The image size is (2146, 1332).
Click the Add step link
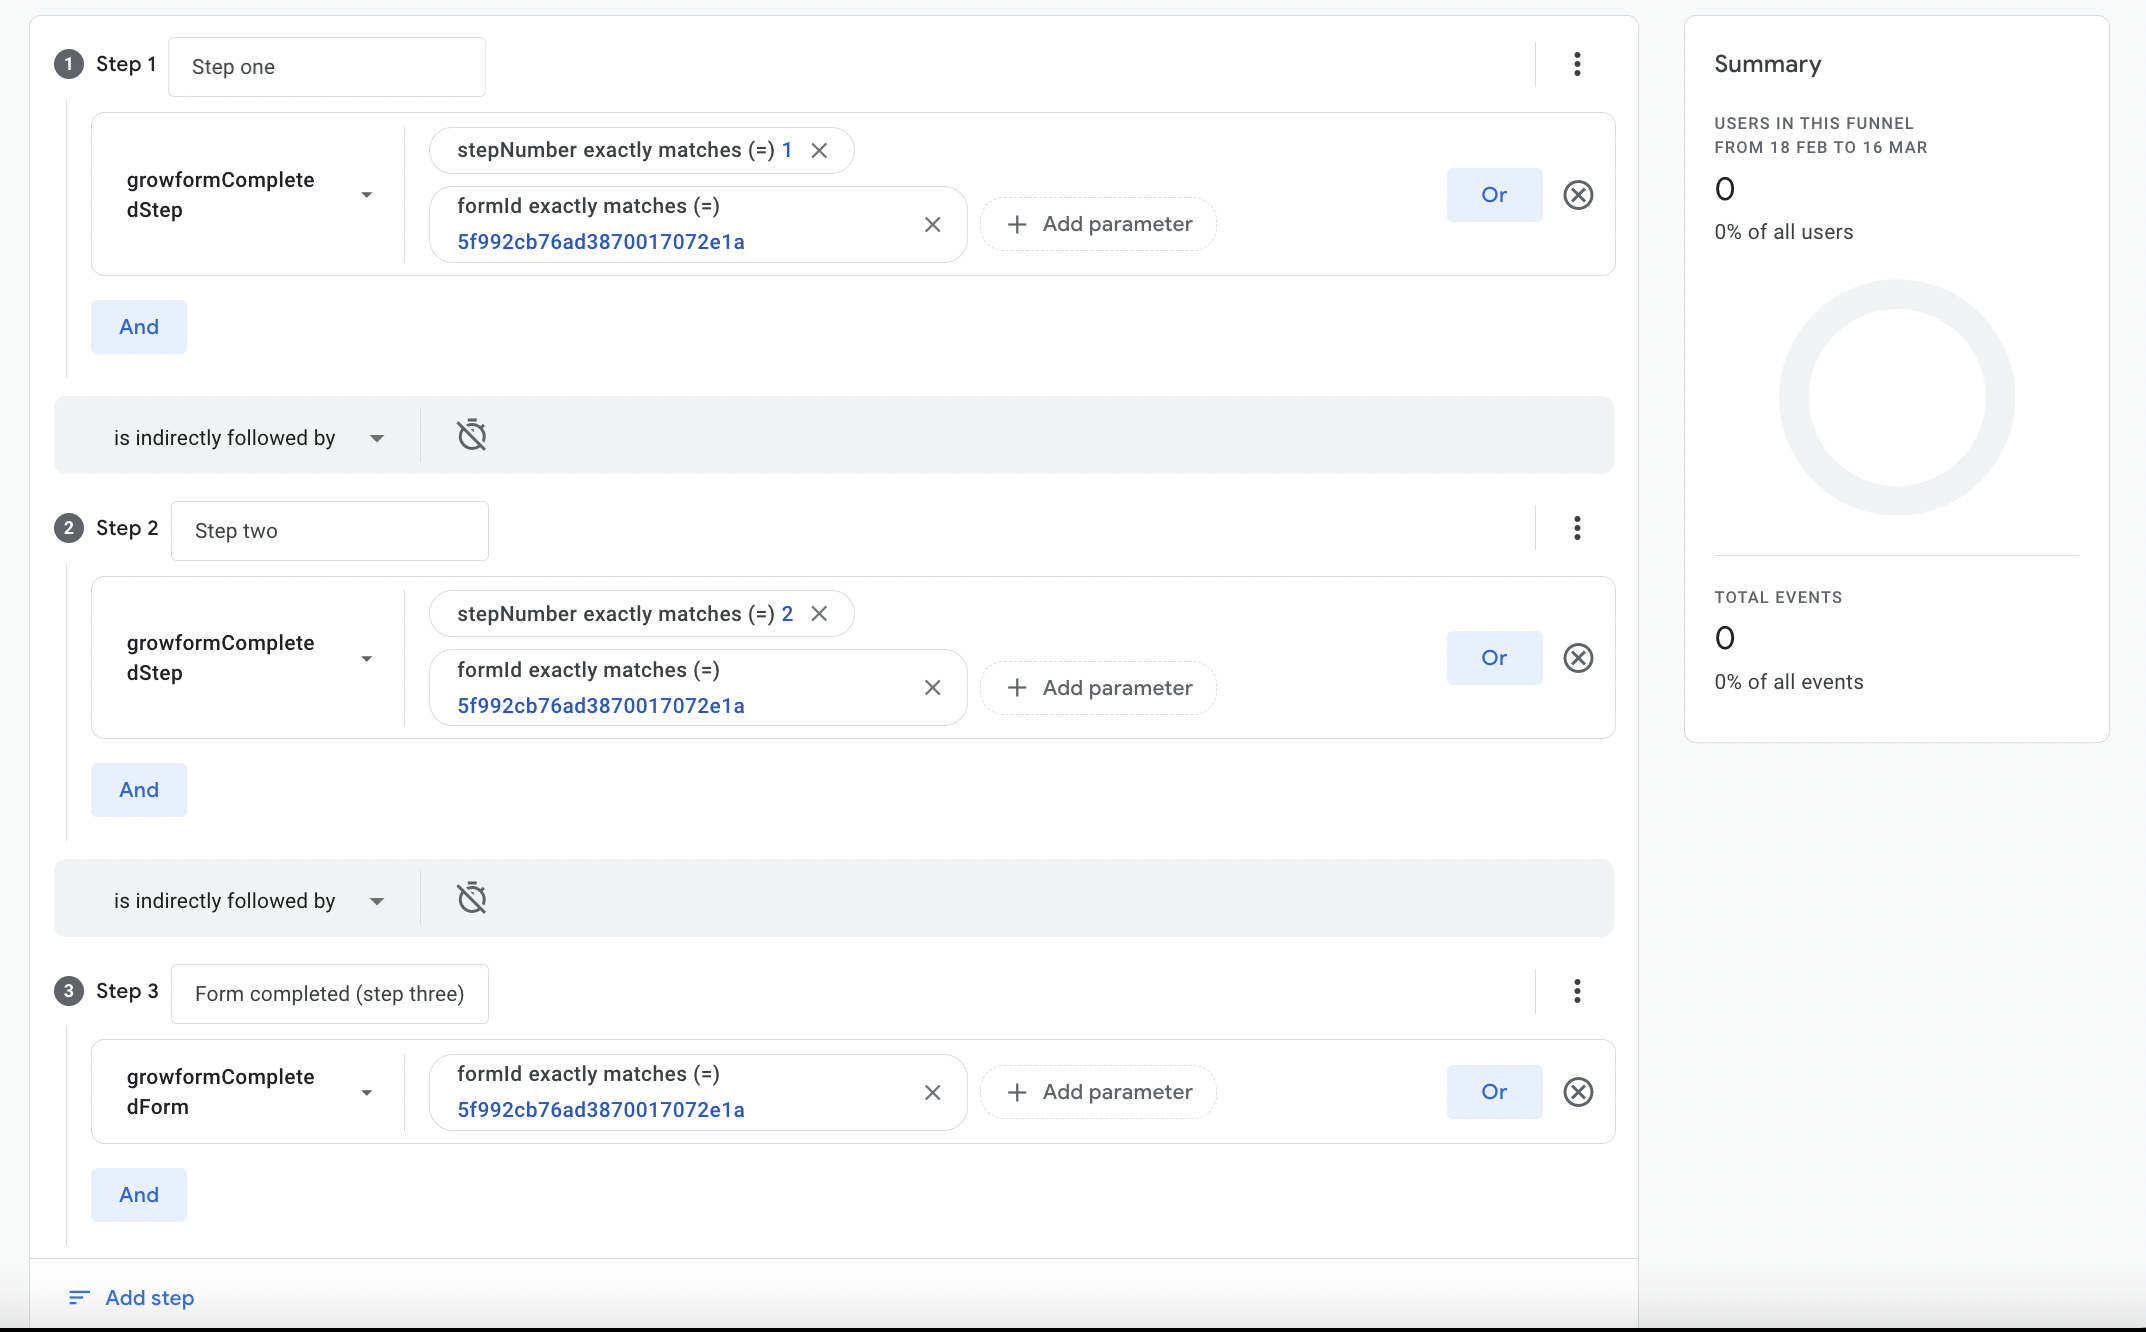coord(150,1298)
